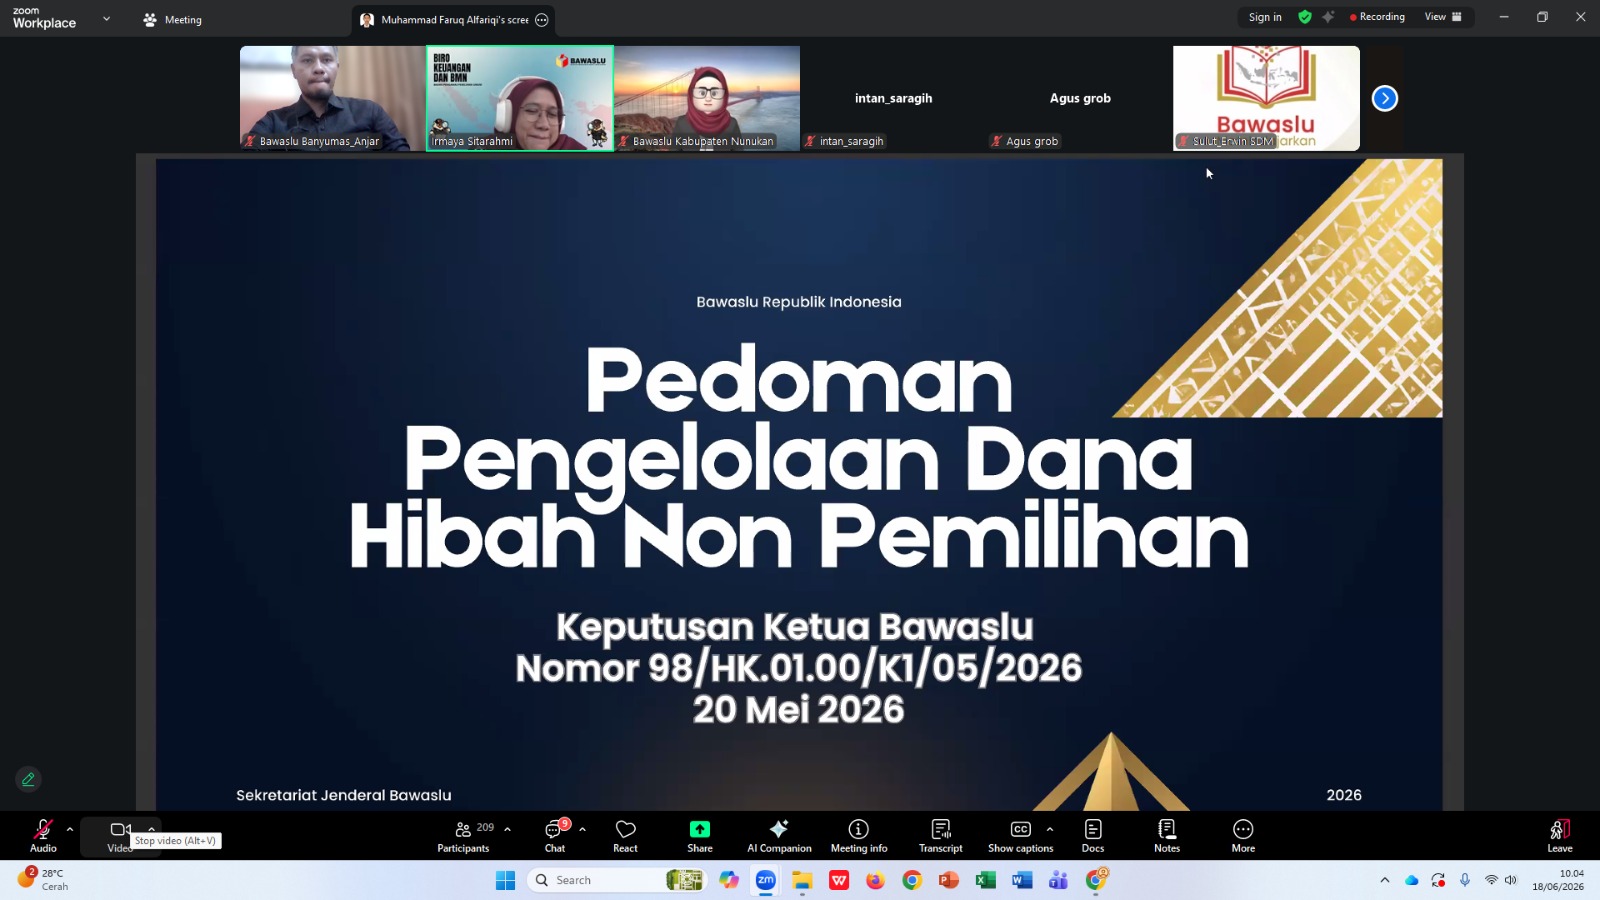Expand the chat options arrow

(582, 829)
